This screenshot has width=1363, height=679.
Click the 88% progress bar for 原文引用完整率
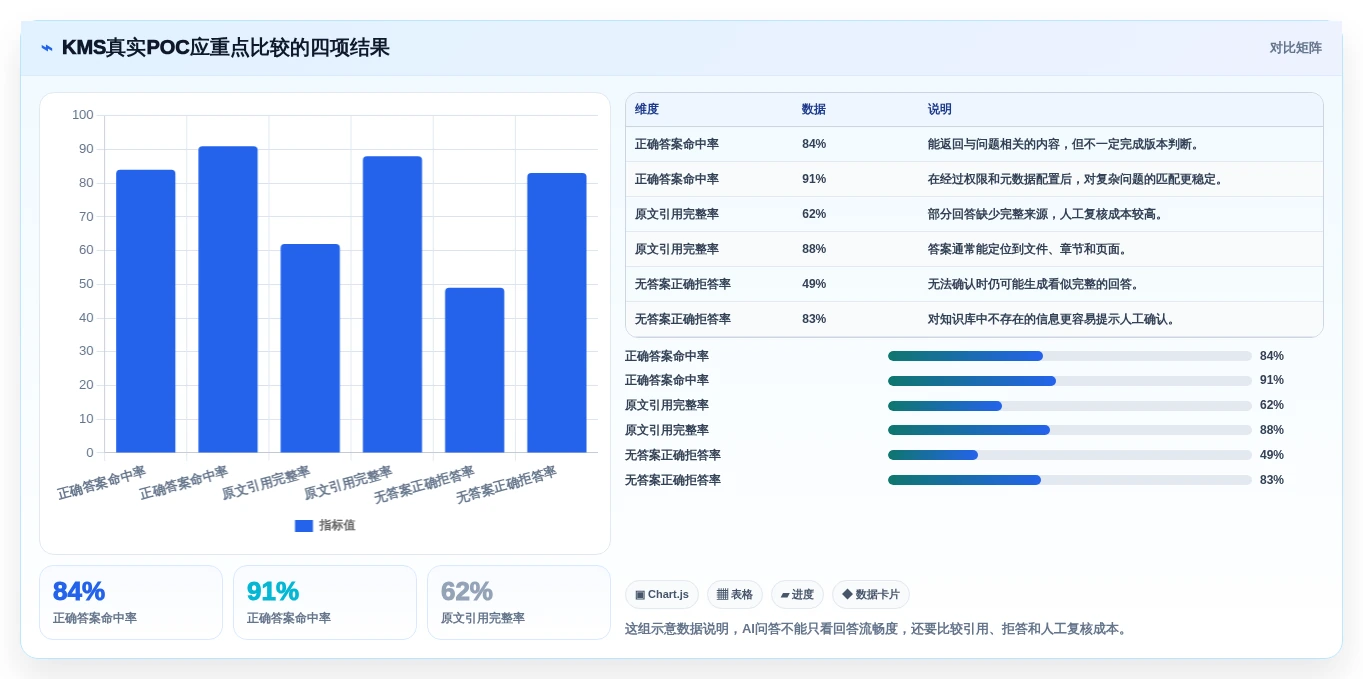[1069, 430]
